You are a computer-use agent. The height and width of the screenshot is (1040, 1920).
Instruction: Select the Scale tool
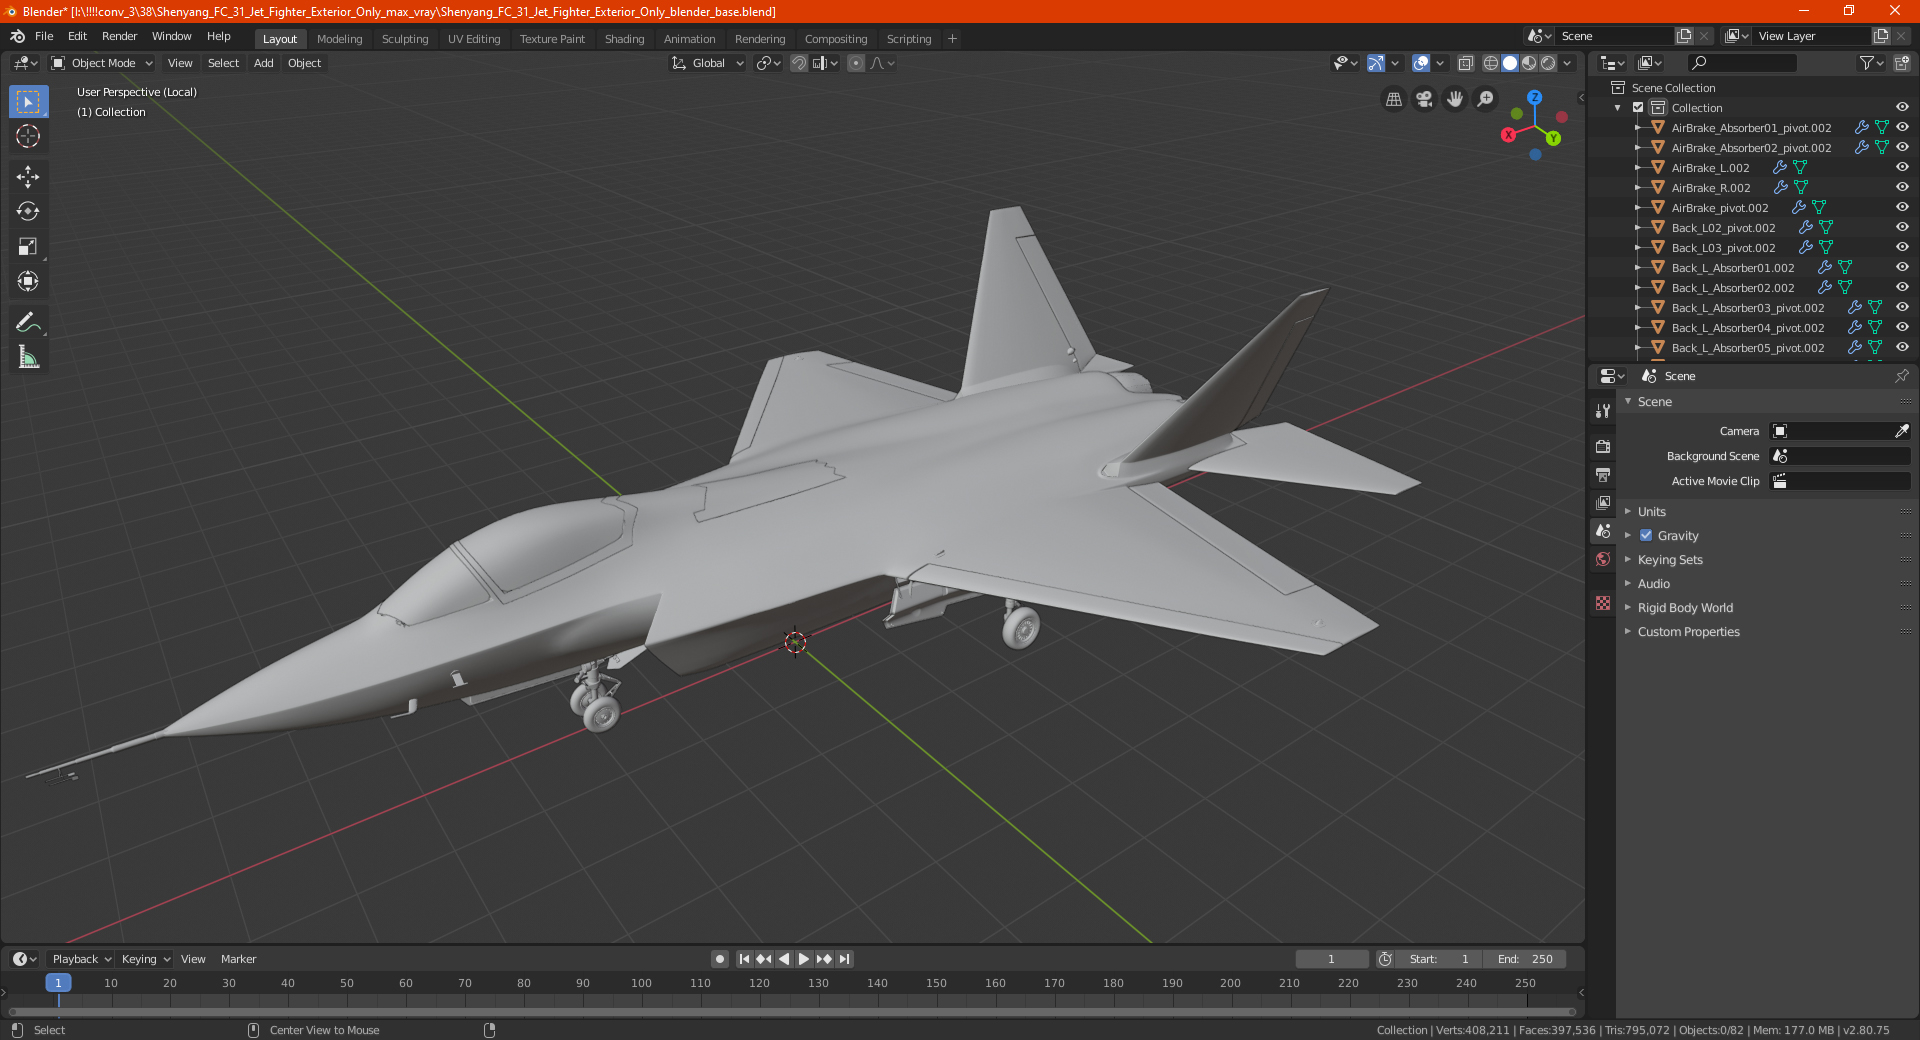pos(28,247)
